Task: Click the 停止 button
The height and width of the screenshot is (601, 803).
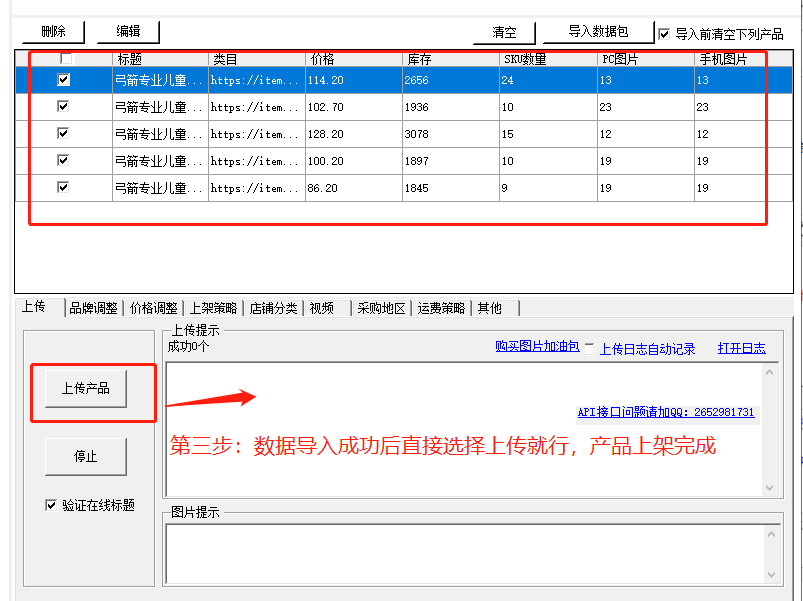Action: coord(86,456)
